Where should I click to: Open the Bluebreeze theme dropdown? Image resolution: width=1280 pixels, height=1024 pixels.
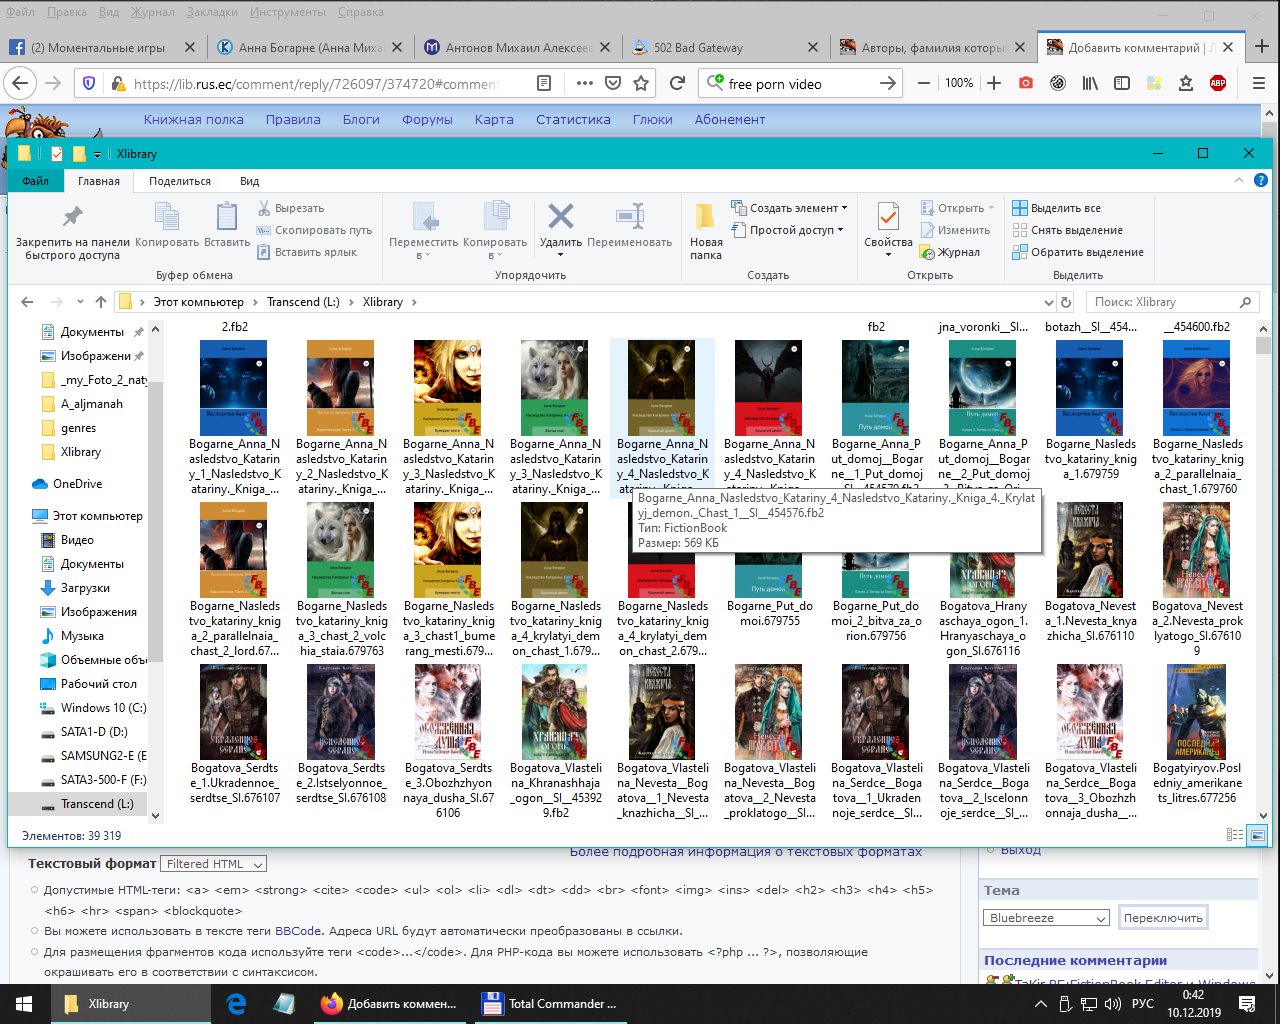[x=1046, y=918]
